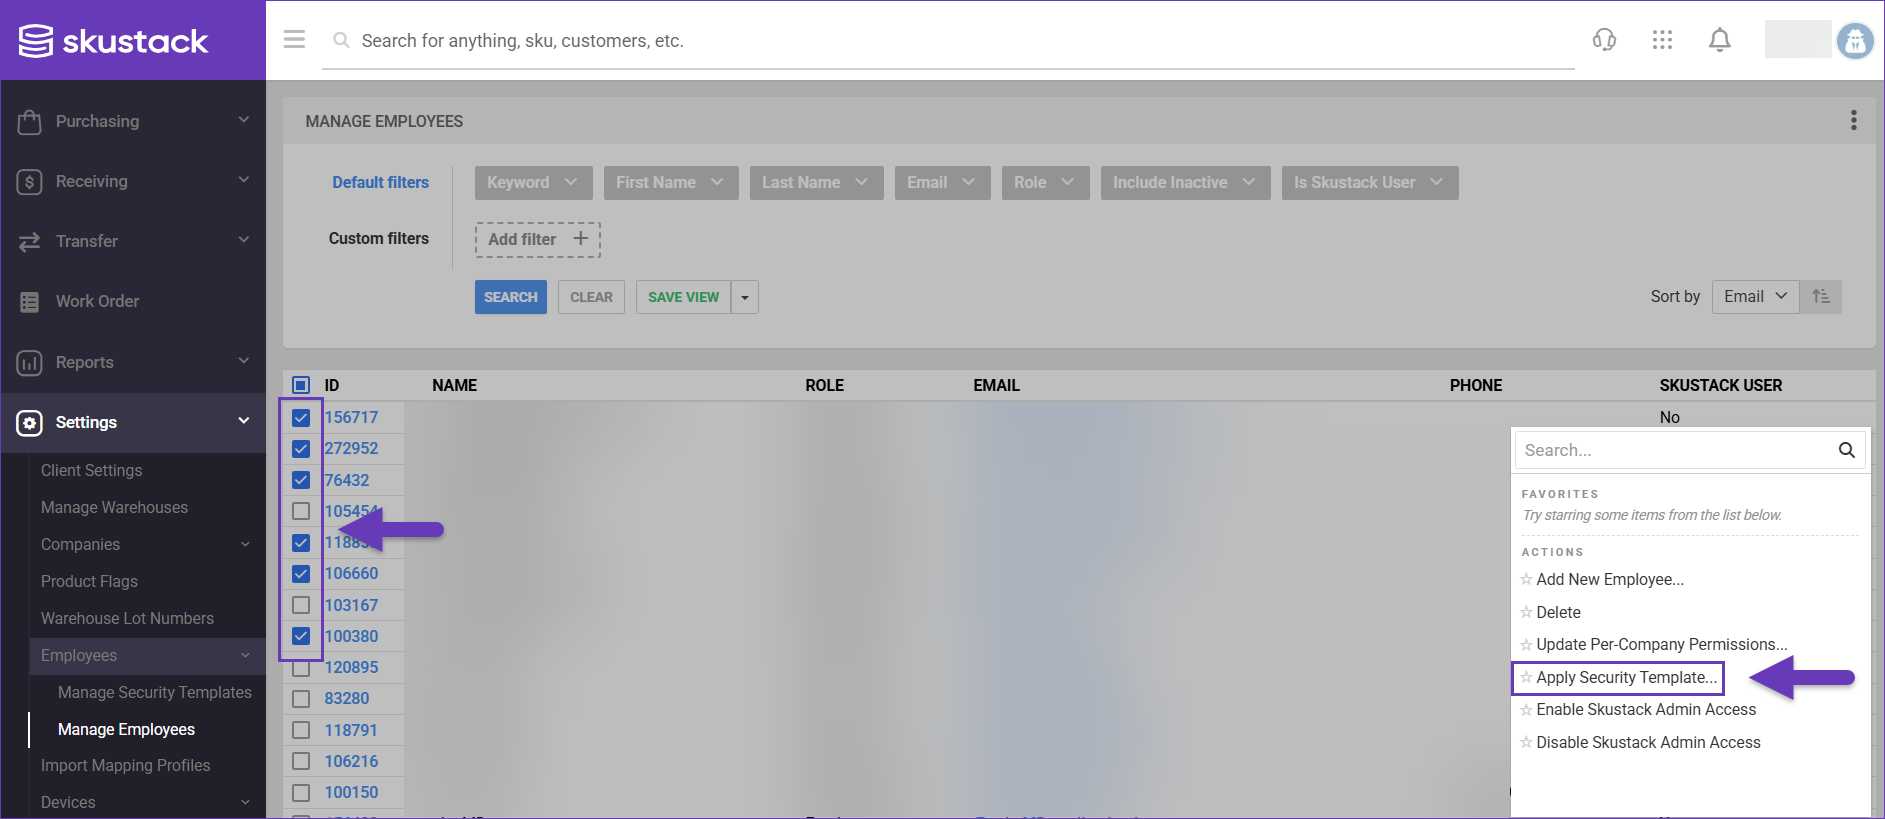1885x819 pixels.
Task: Click the actions panel search field
Action: coord(1675,450)
